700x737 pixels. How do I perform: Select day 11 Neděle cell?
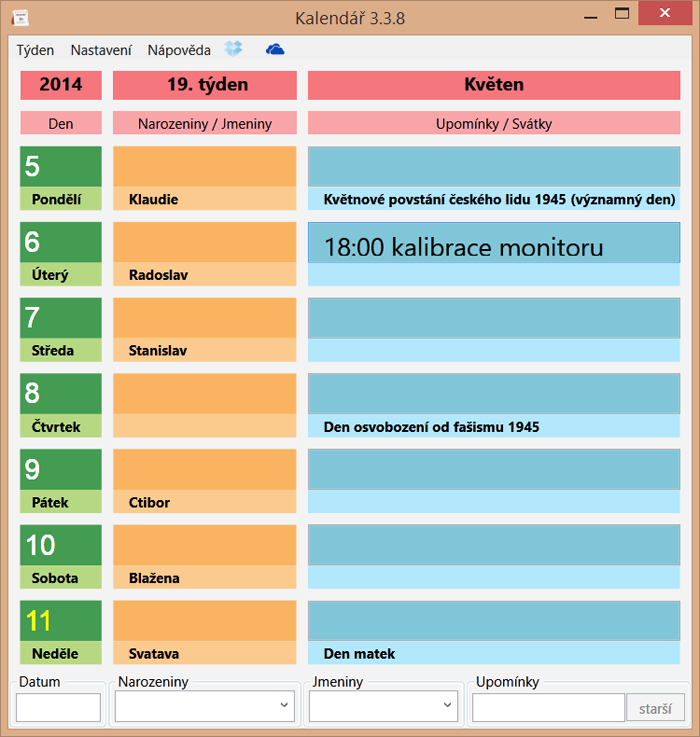coord(61,632)
